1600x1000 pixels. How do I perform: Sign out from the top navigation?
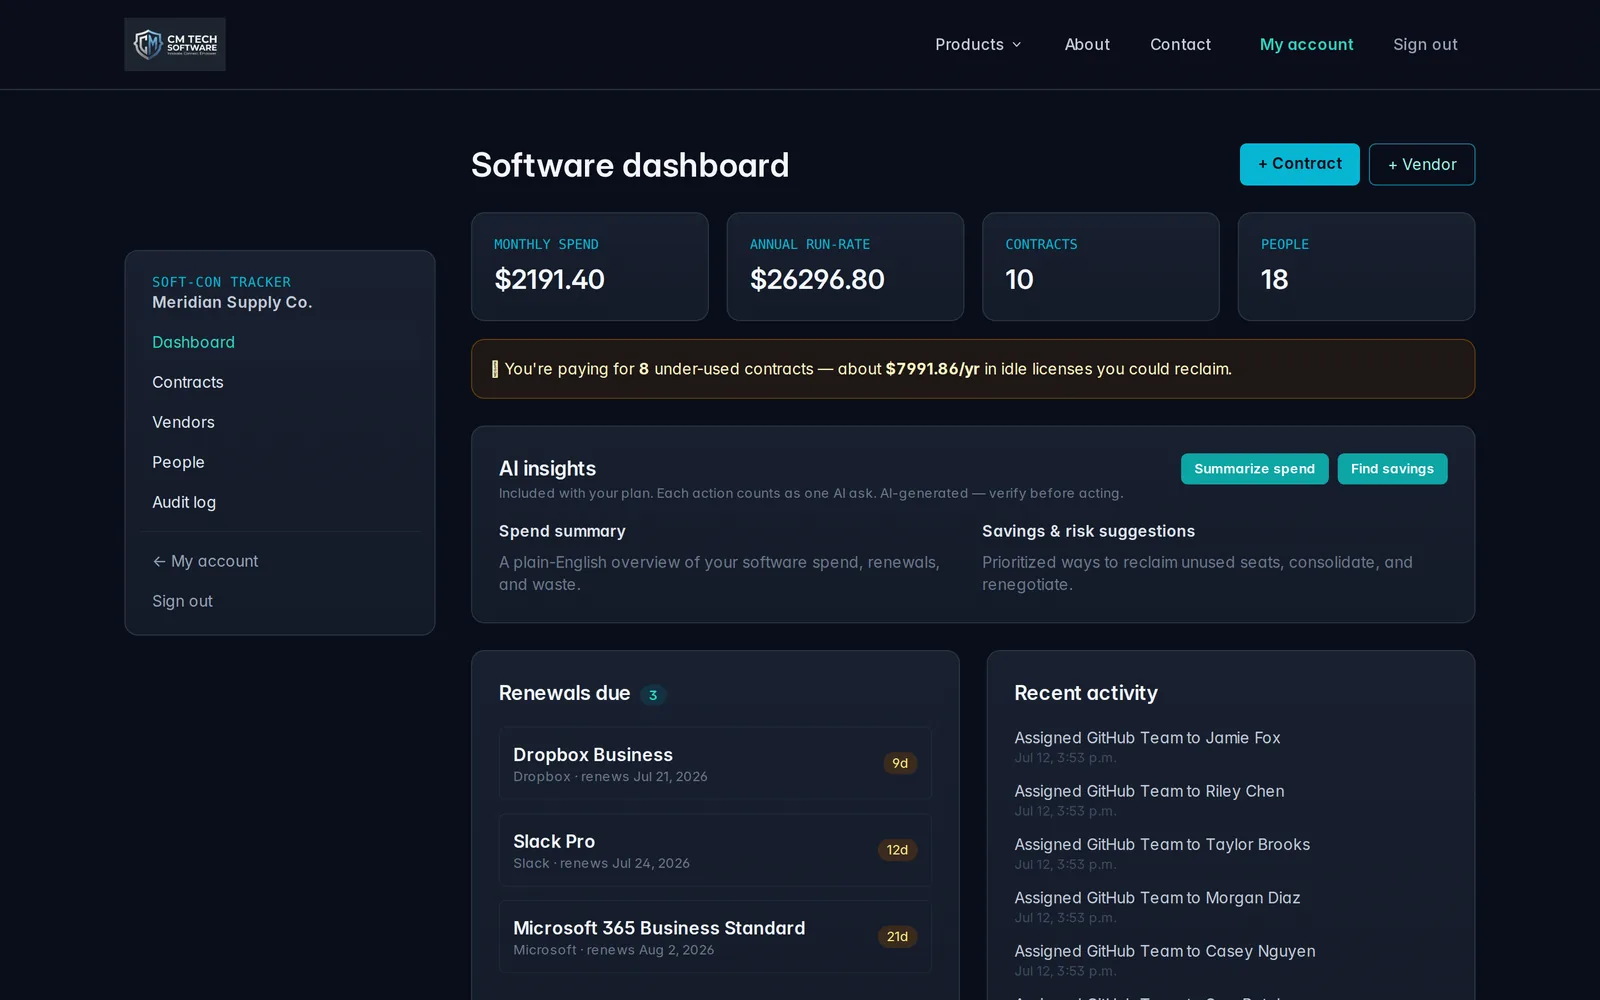[x=1425, y=44]
